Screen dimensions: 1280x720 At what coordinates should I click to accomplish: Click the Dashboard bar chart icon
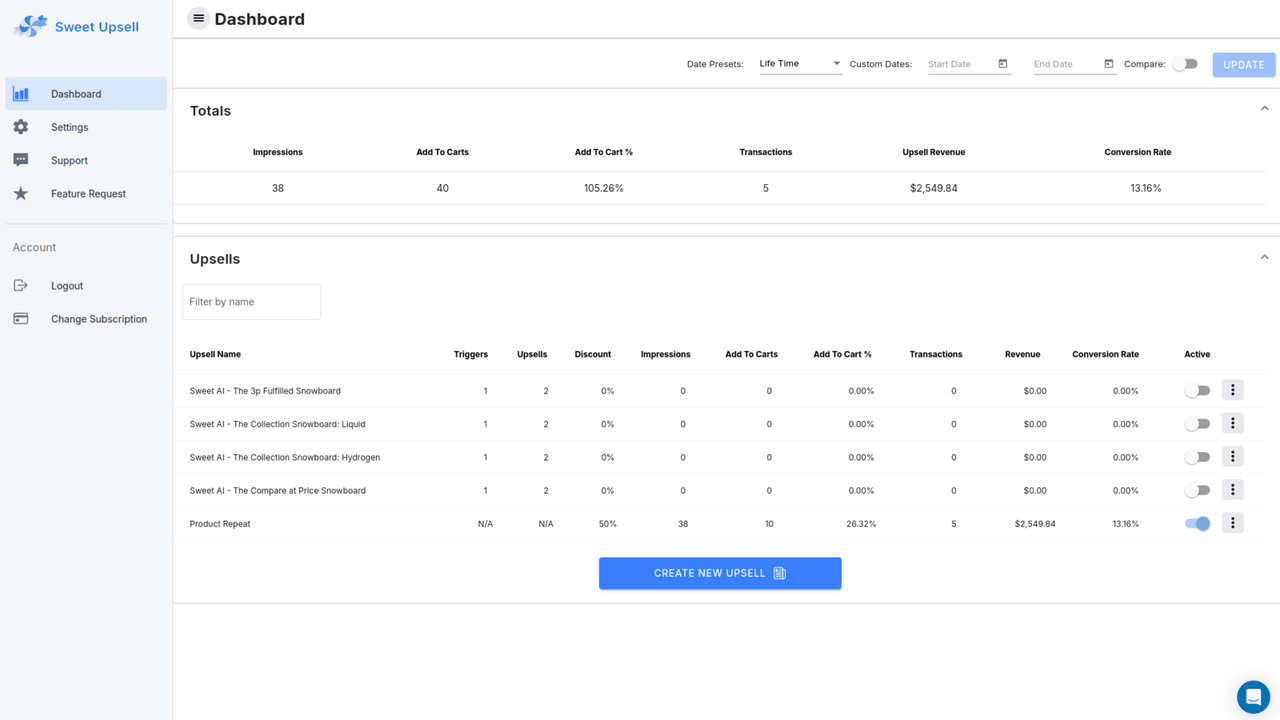[21, 93]
